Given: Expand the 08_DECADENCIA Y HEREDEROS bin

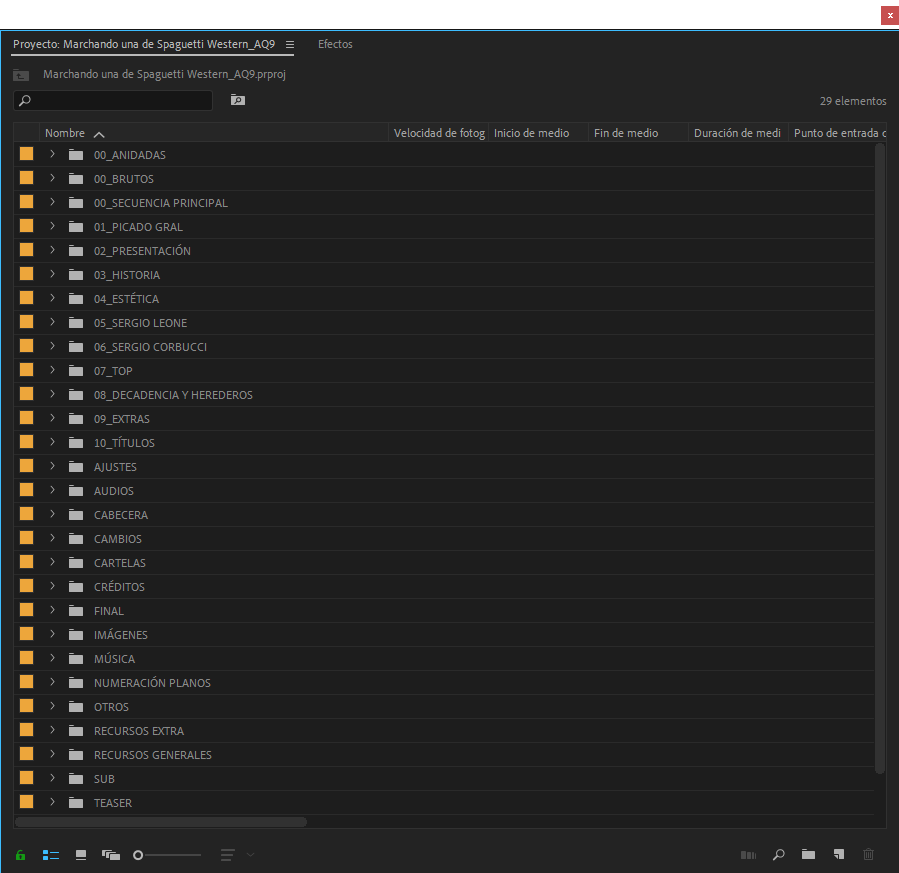Looking at the screenshot, I should coord(52,394).
